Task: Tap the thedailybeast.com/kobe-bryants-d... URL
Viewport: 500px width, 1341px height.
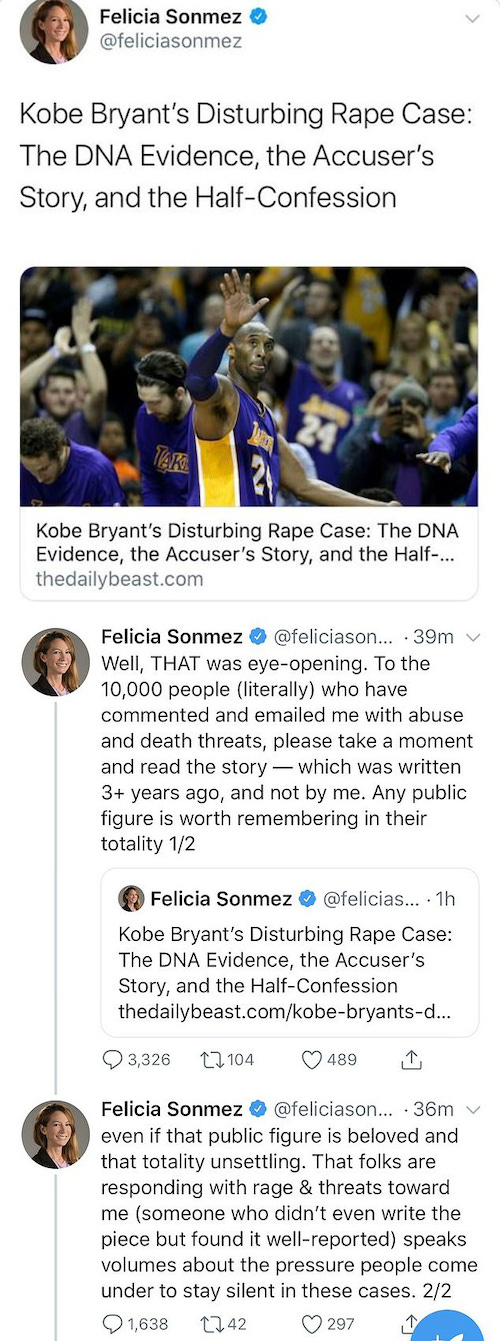Action: pyautogui.click(x=284, y=1011)
